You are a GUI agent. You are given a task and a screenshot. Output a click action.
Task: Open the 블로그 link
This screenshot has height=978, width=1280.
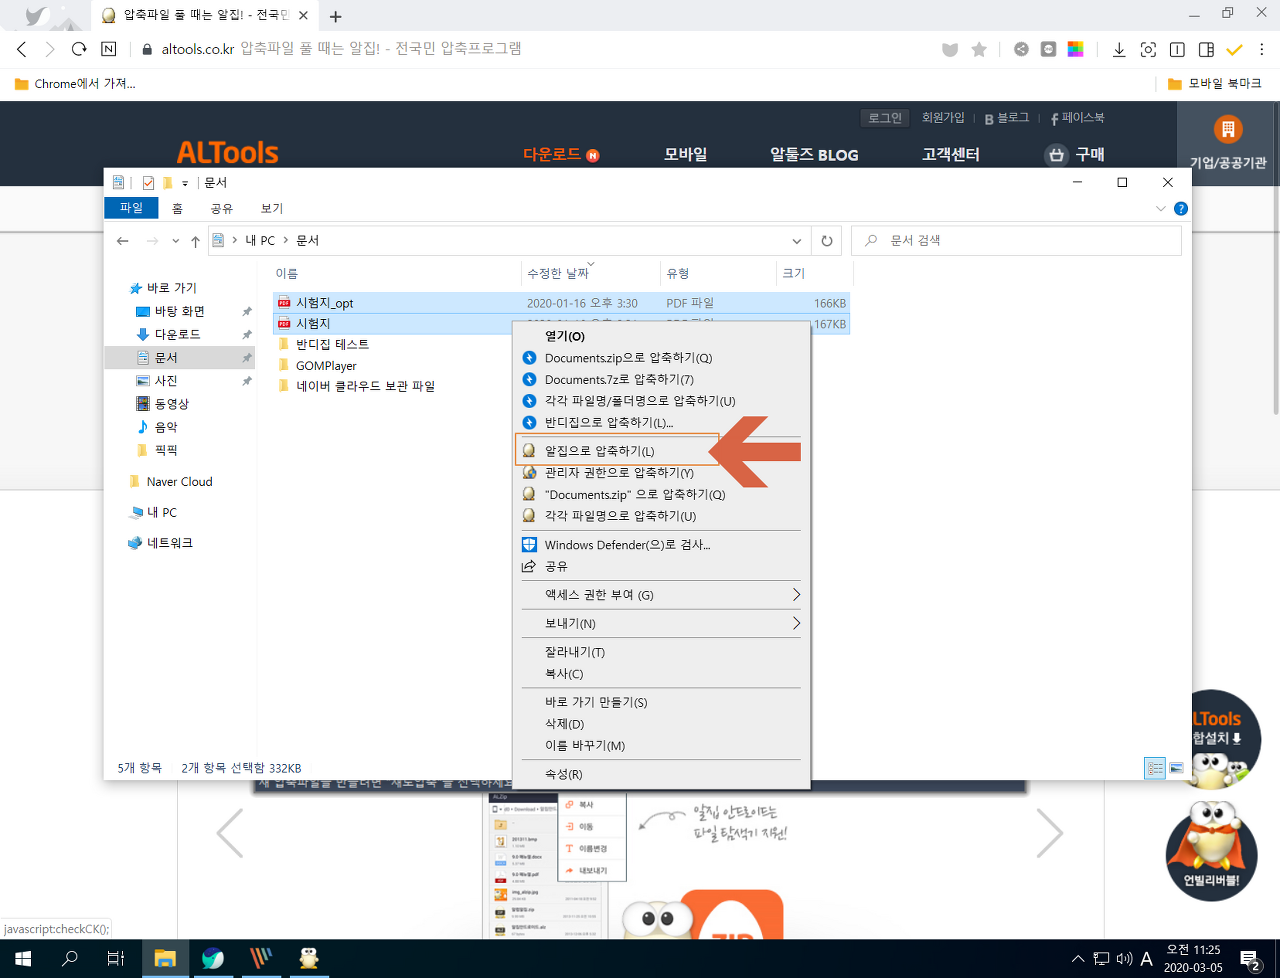click(x=1007, y=118)
